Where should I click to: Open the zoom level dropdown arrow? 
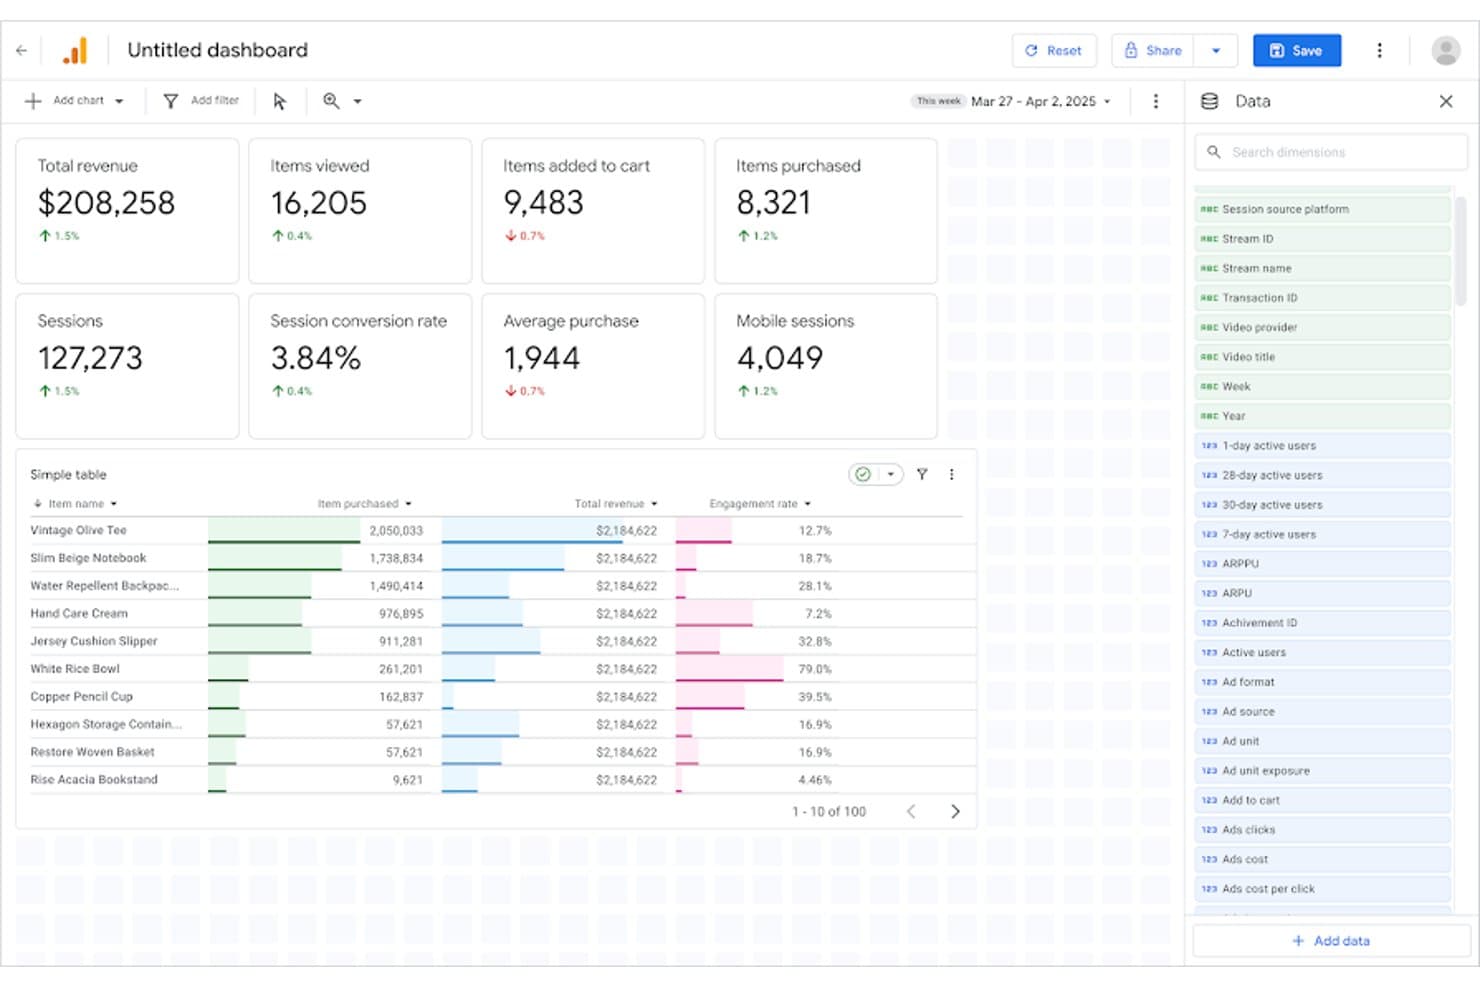pyautogui.click(x=357, y=101)
